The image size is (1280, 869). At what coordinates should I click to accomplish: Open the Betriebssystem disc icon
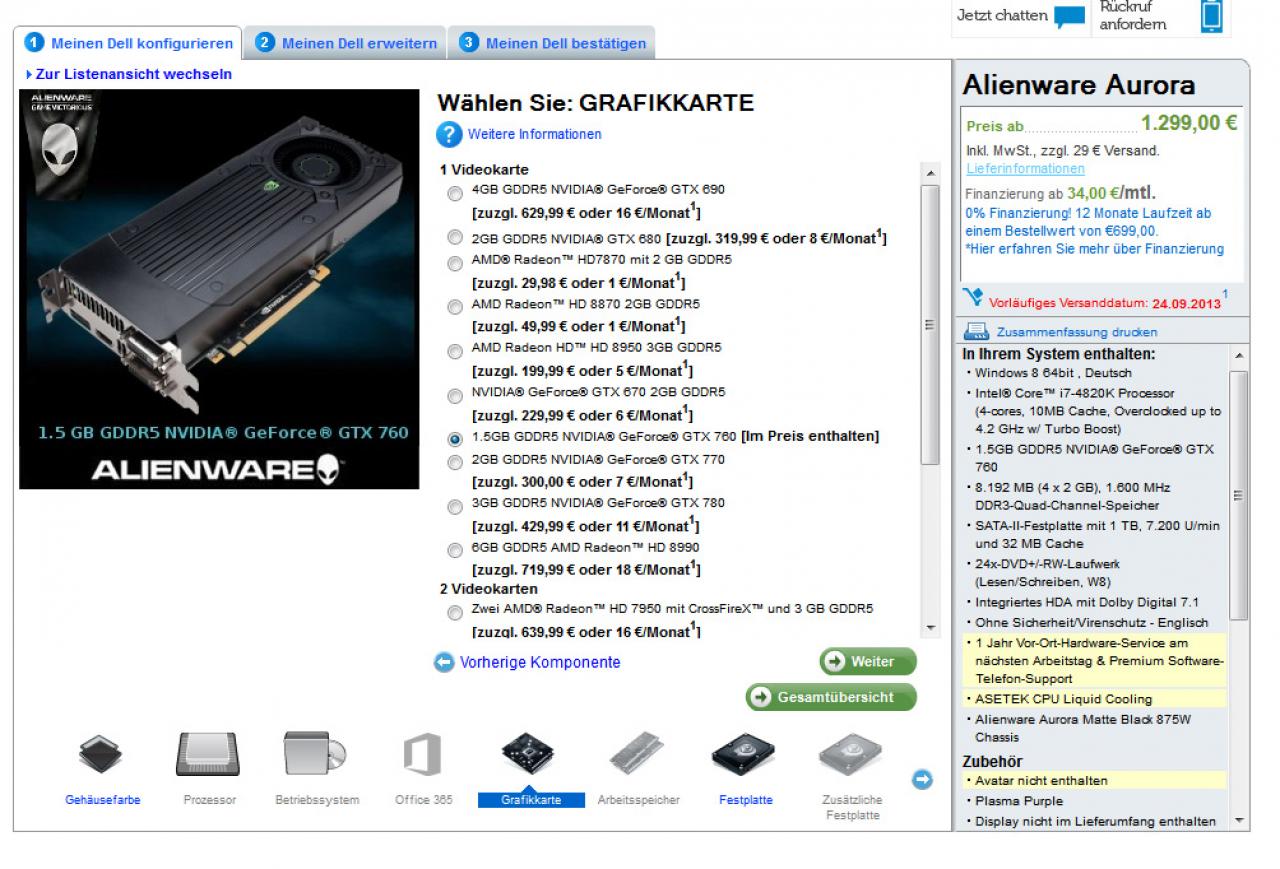point(315,755)
